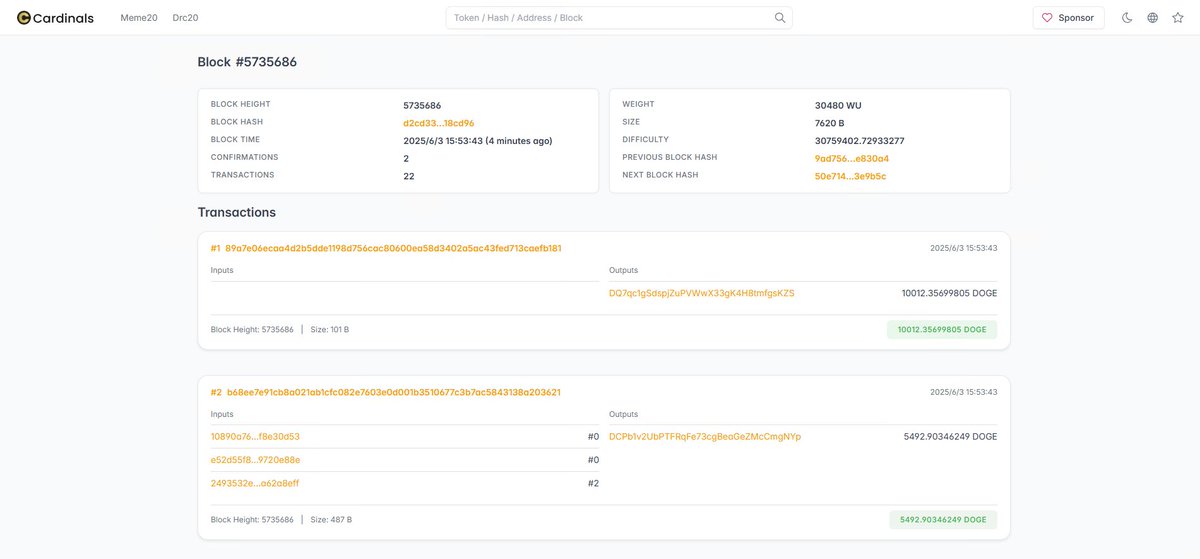Focus the Token / Hash / Address / Block search field
Image resolution: width=1200 pixels, height=559 pixels.
[x=619, y=18]
